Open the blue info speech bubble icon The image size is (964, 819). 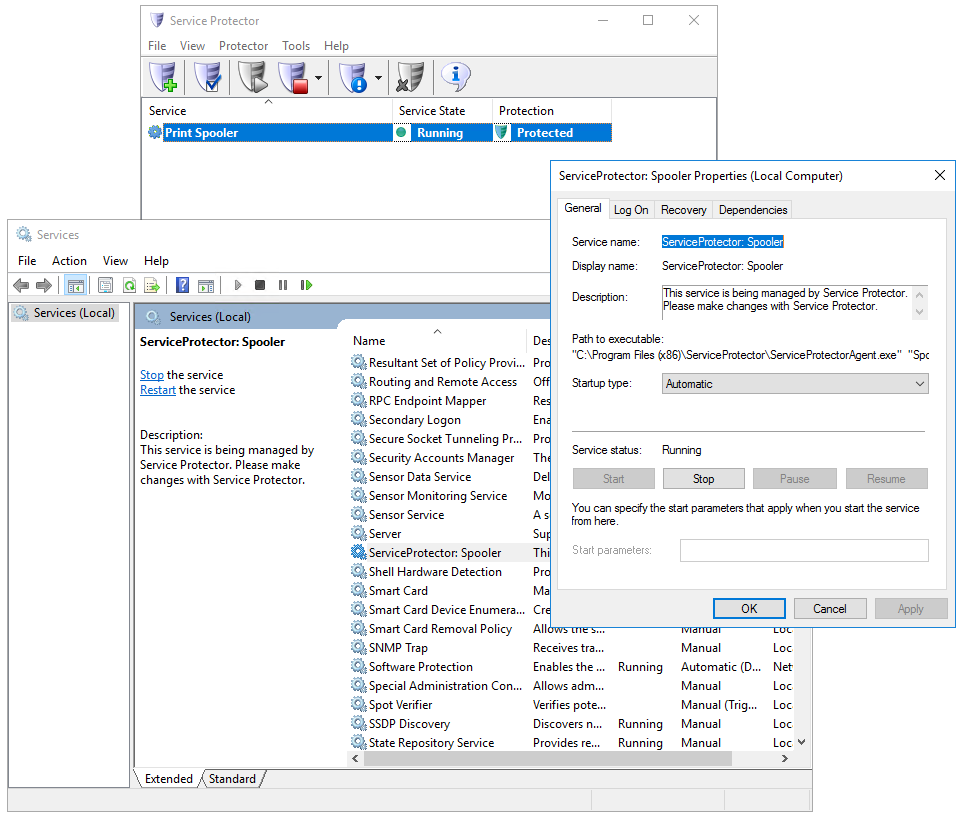click(456, 76)
